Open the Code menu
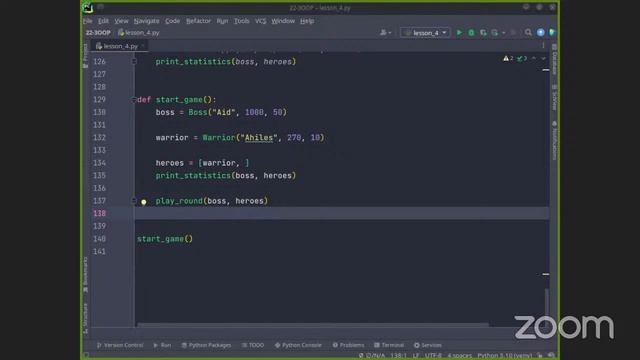This screenshot has height=360, width=640. pyautogui.click(x=172, y=21)
